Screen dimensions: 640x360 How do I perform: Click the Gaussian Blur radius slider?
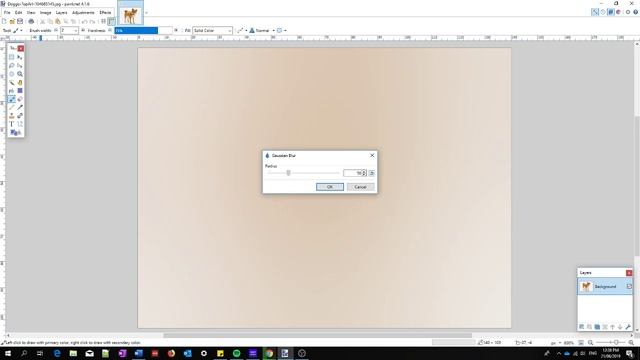[303, 173]
